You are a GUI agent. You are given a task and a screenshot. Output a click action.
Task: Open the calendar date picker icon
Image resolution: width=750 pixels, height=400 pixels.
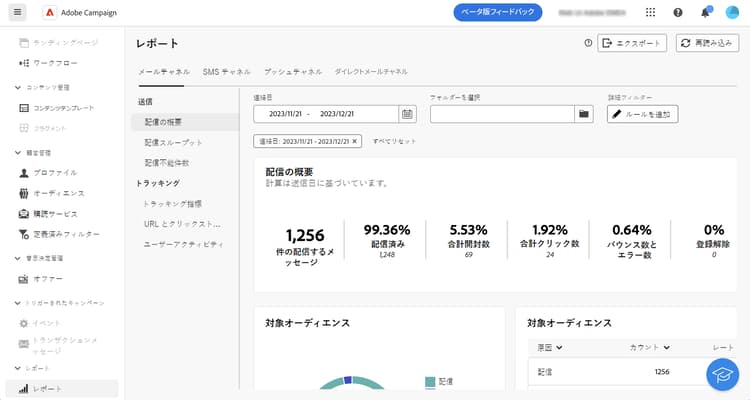(407, 114)
